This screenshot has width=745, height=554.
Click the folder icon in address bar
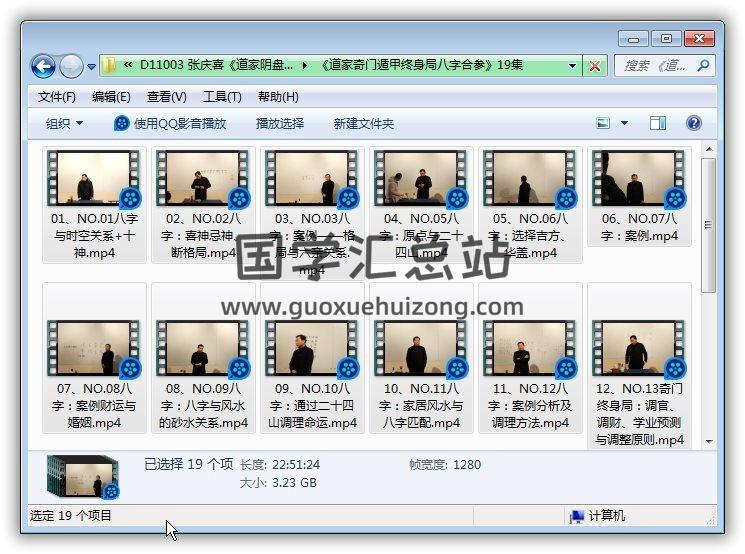tap(110, 66)
